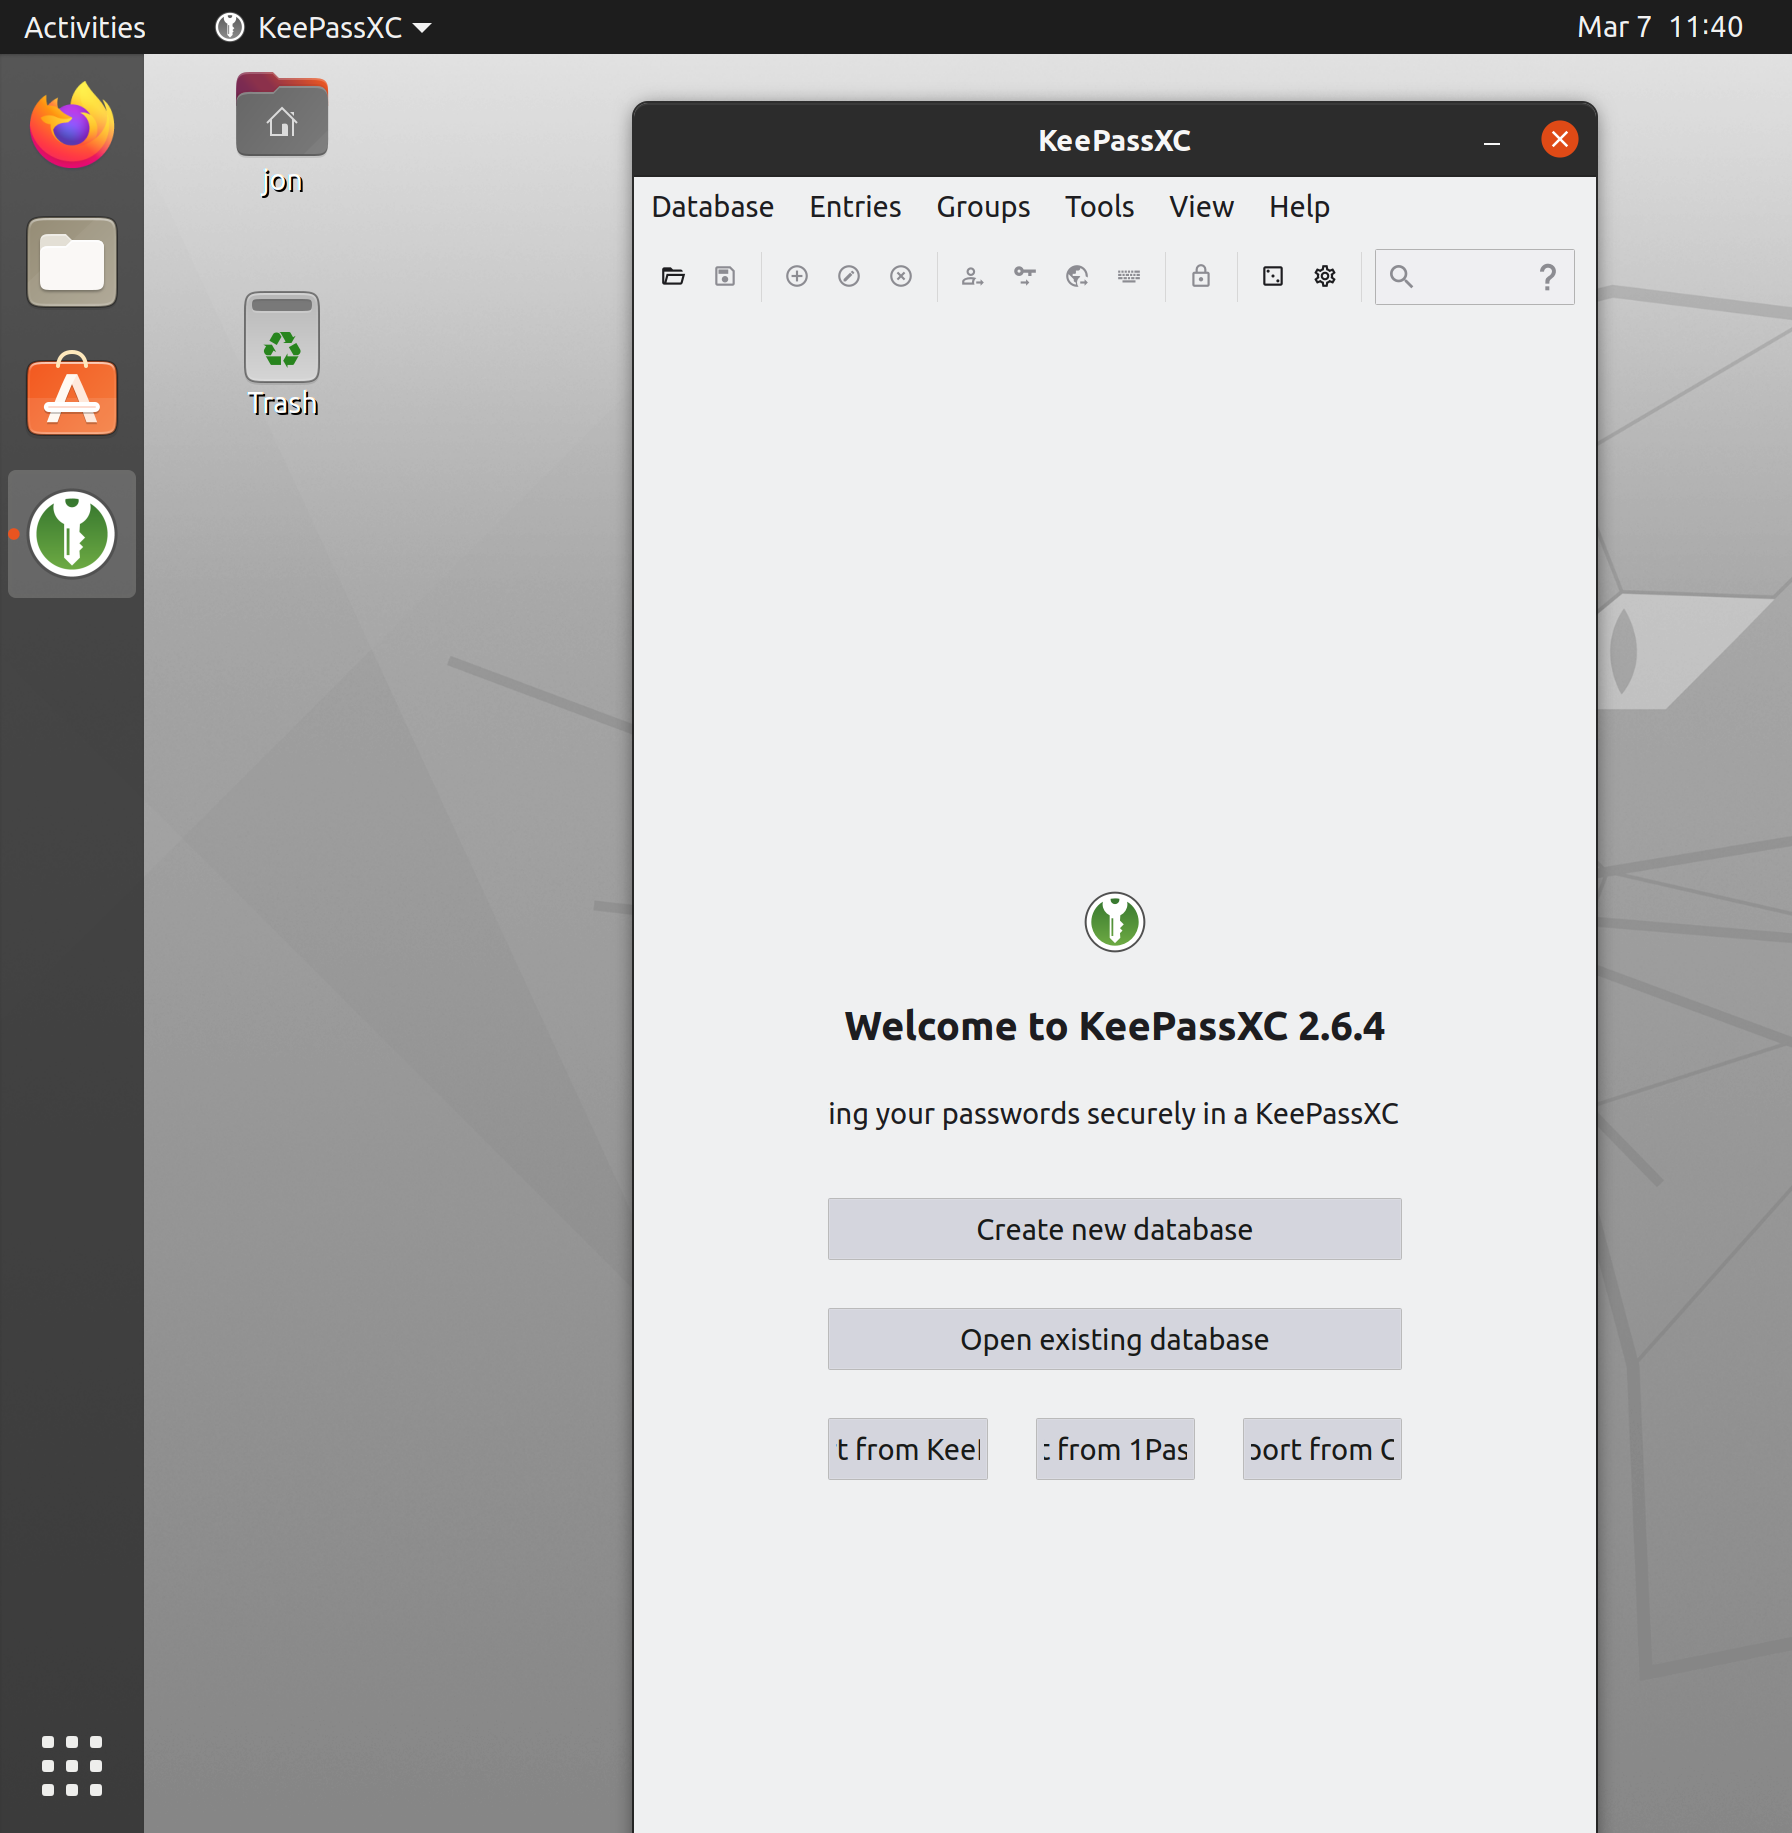Image resolution: width=1792 pixels, height=1833 pixels.
Task: Lock the database
Action: tap(1200, 276)
